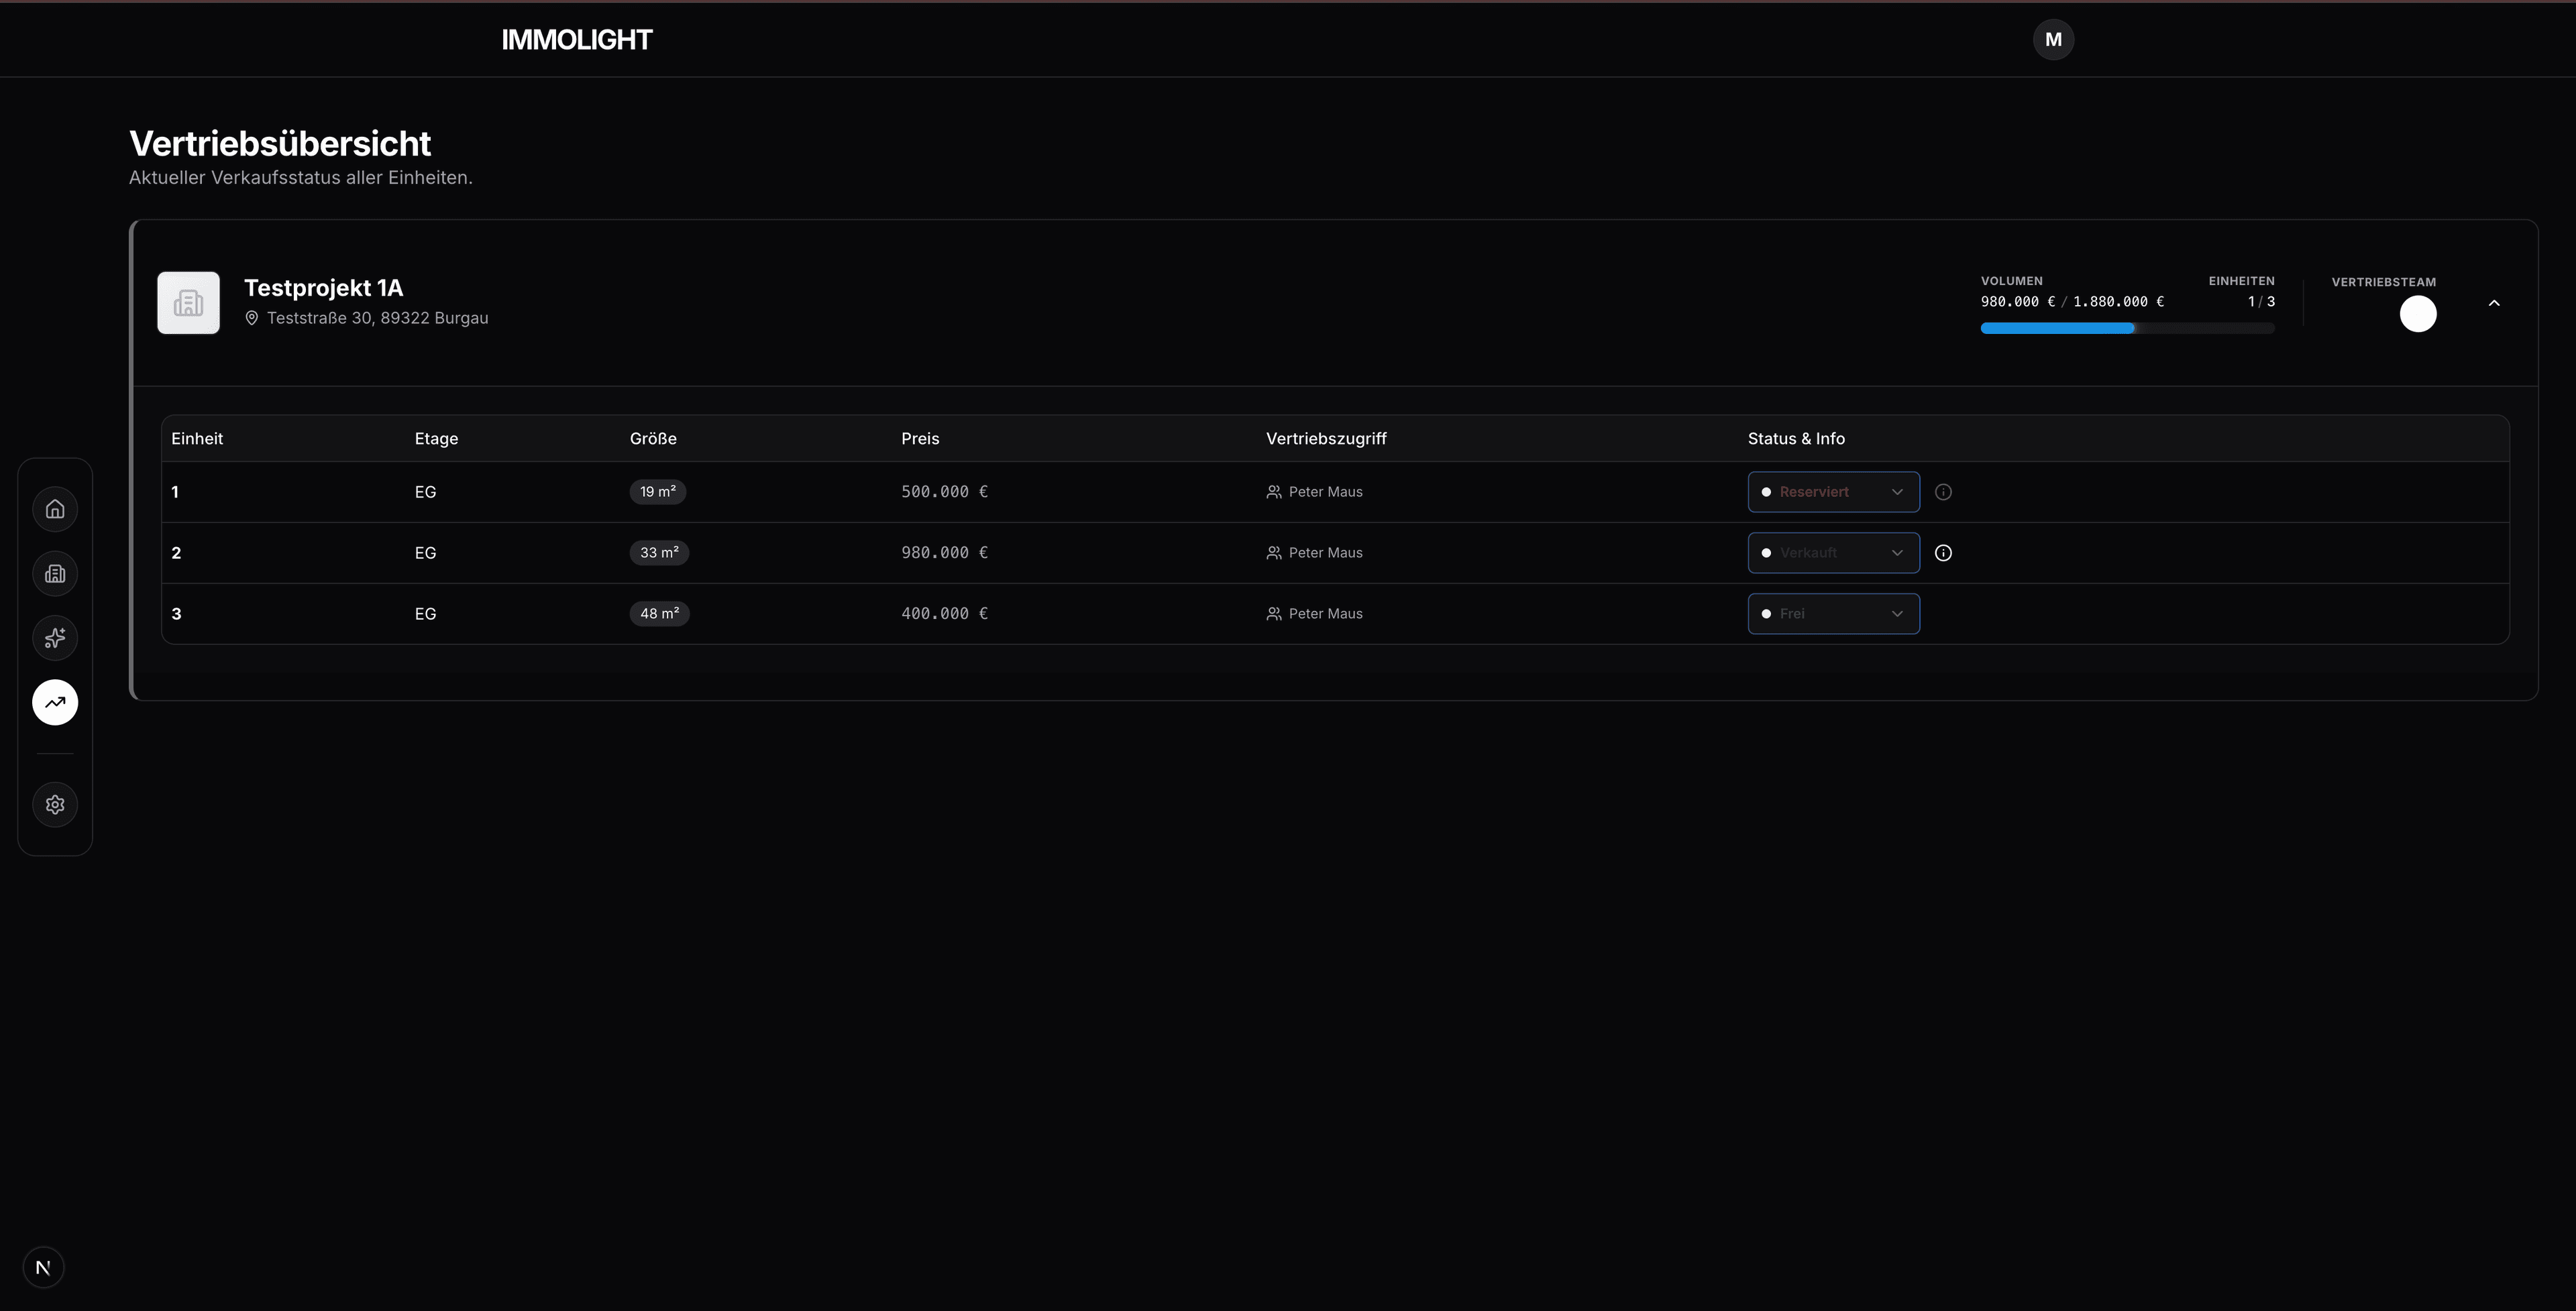Open the user menu with the M avatar

(2053, 40)
